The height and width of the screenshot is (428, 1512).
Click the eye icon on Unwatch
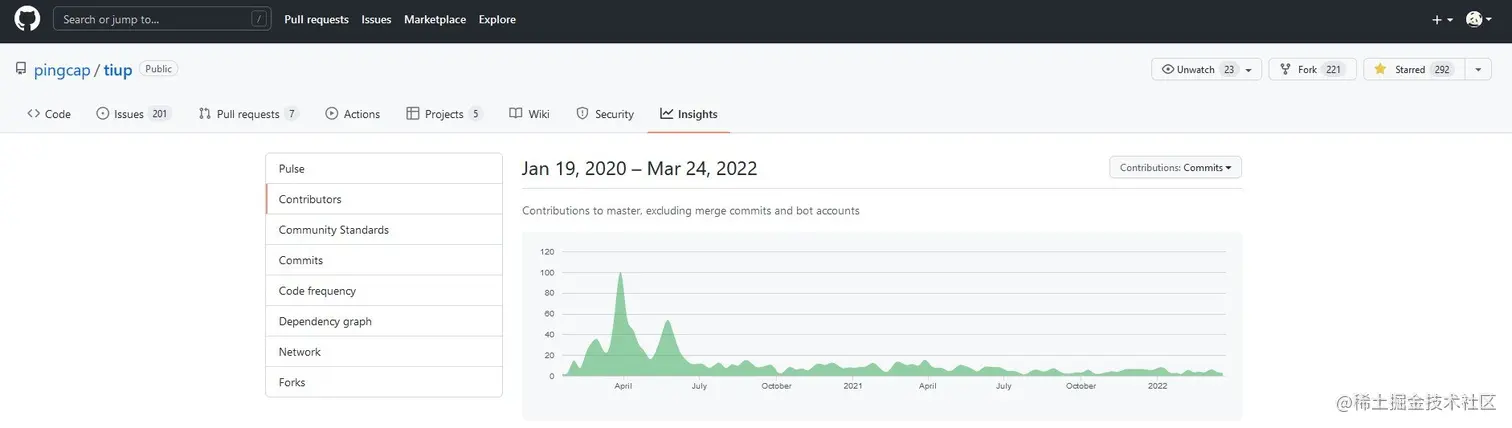[1168, 69]
